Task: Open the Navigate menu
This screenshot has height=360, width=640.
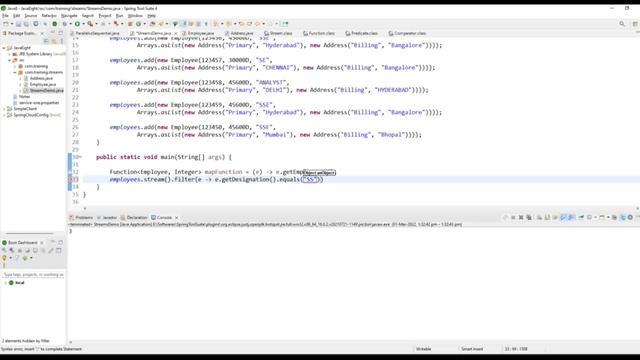Action: pos(69,16)
